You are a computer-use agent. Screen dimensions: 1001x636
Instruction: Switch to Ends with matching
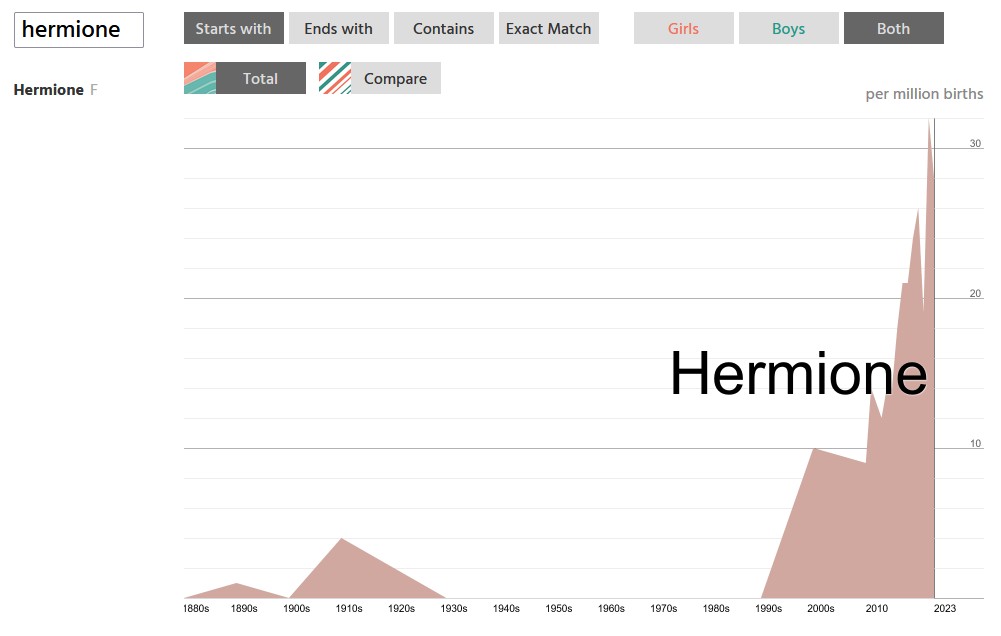point(339,29)
